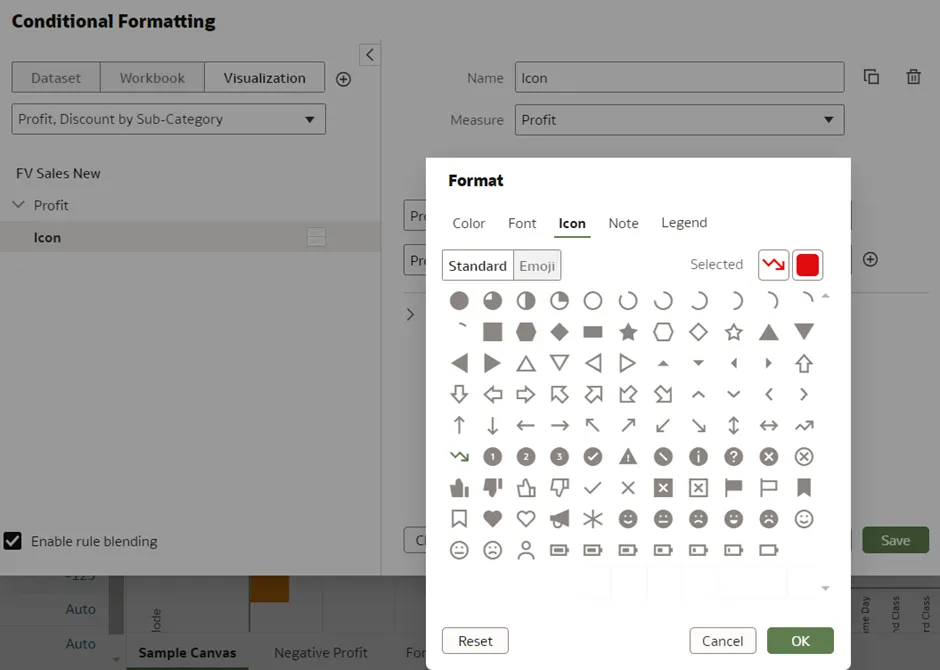Switch to Standard icon set
The image size is (940, 670).
[477, 266]
